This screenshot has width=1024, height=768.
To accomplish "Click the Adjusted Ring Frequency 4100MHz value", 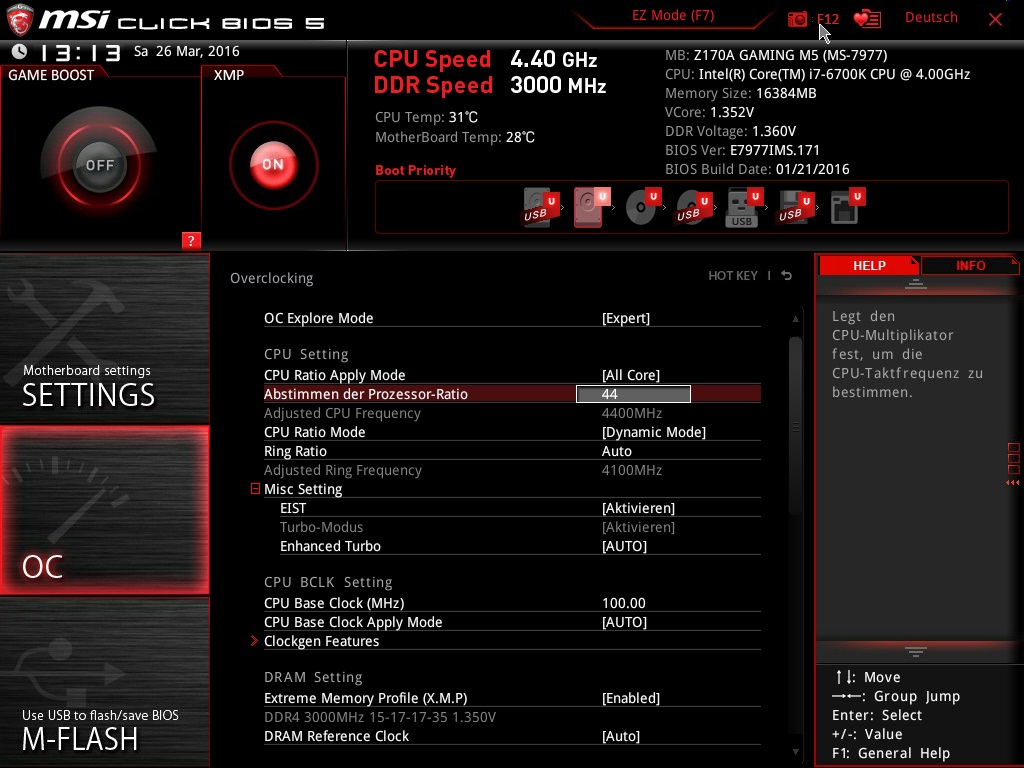I will click(632, 470).
